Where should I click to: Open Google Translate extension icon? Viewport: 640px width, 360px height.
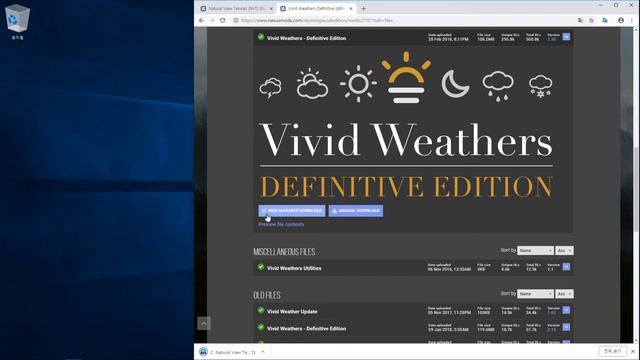(605, 20)
